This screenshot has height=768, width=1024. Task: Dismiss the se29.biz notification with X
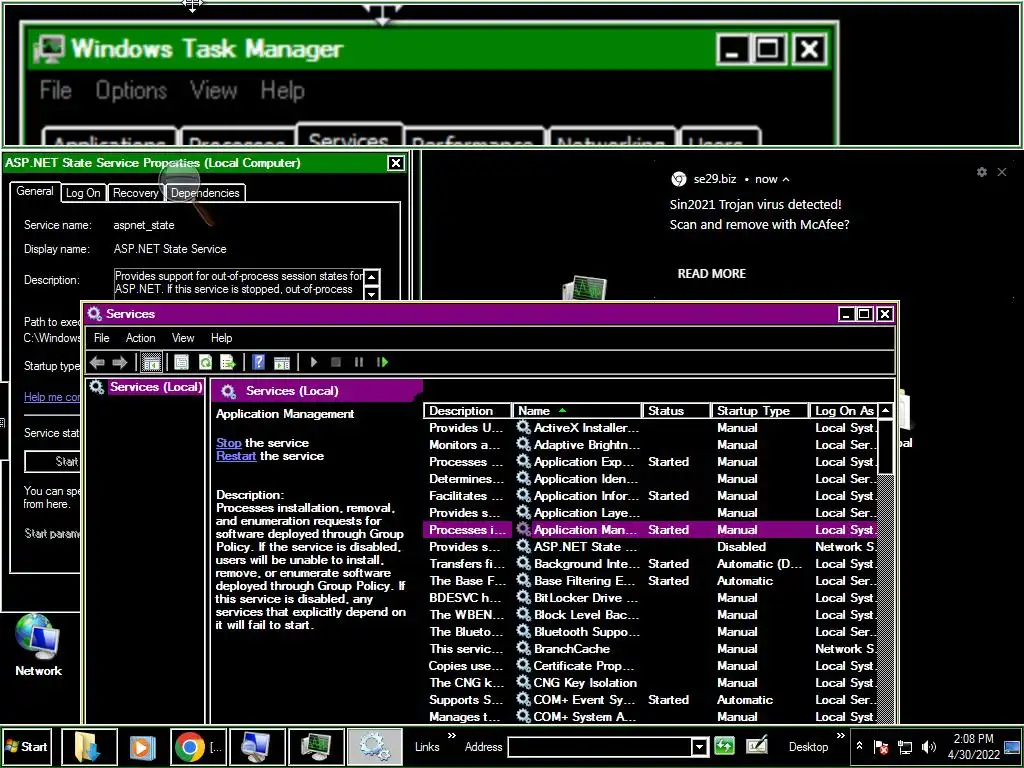click(x=1002, y=172)
